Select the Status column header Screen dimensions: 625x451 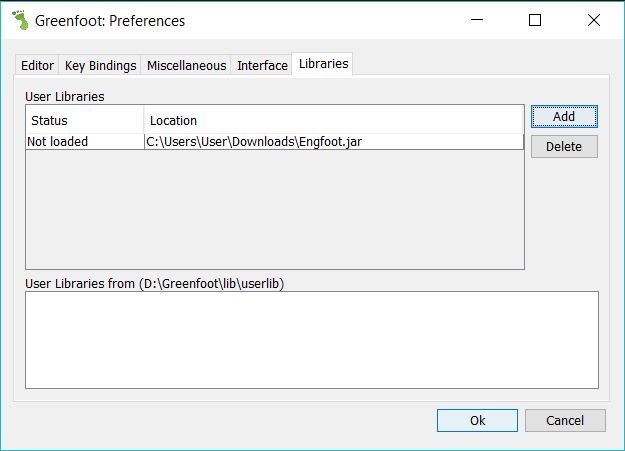coord(85,120)
